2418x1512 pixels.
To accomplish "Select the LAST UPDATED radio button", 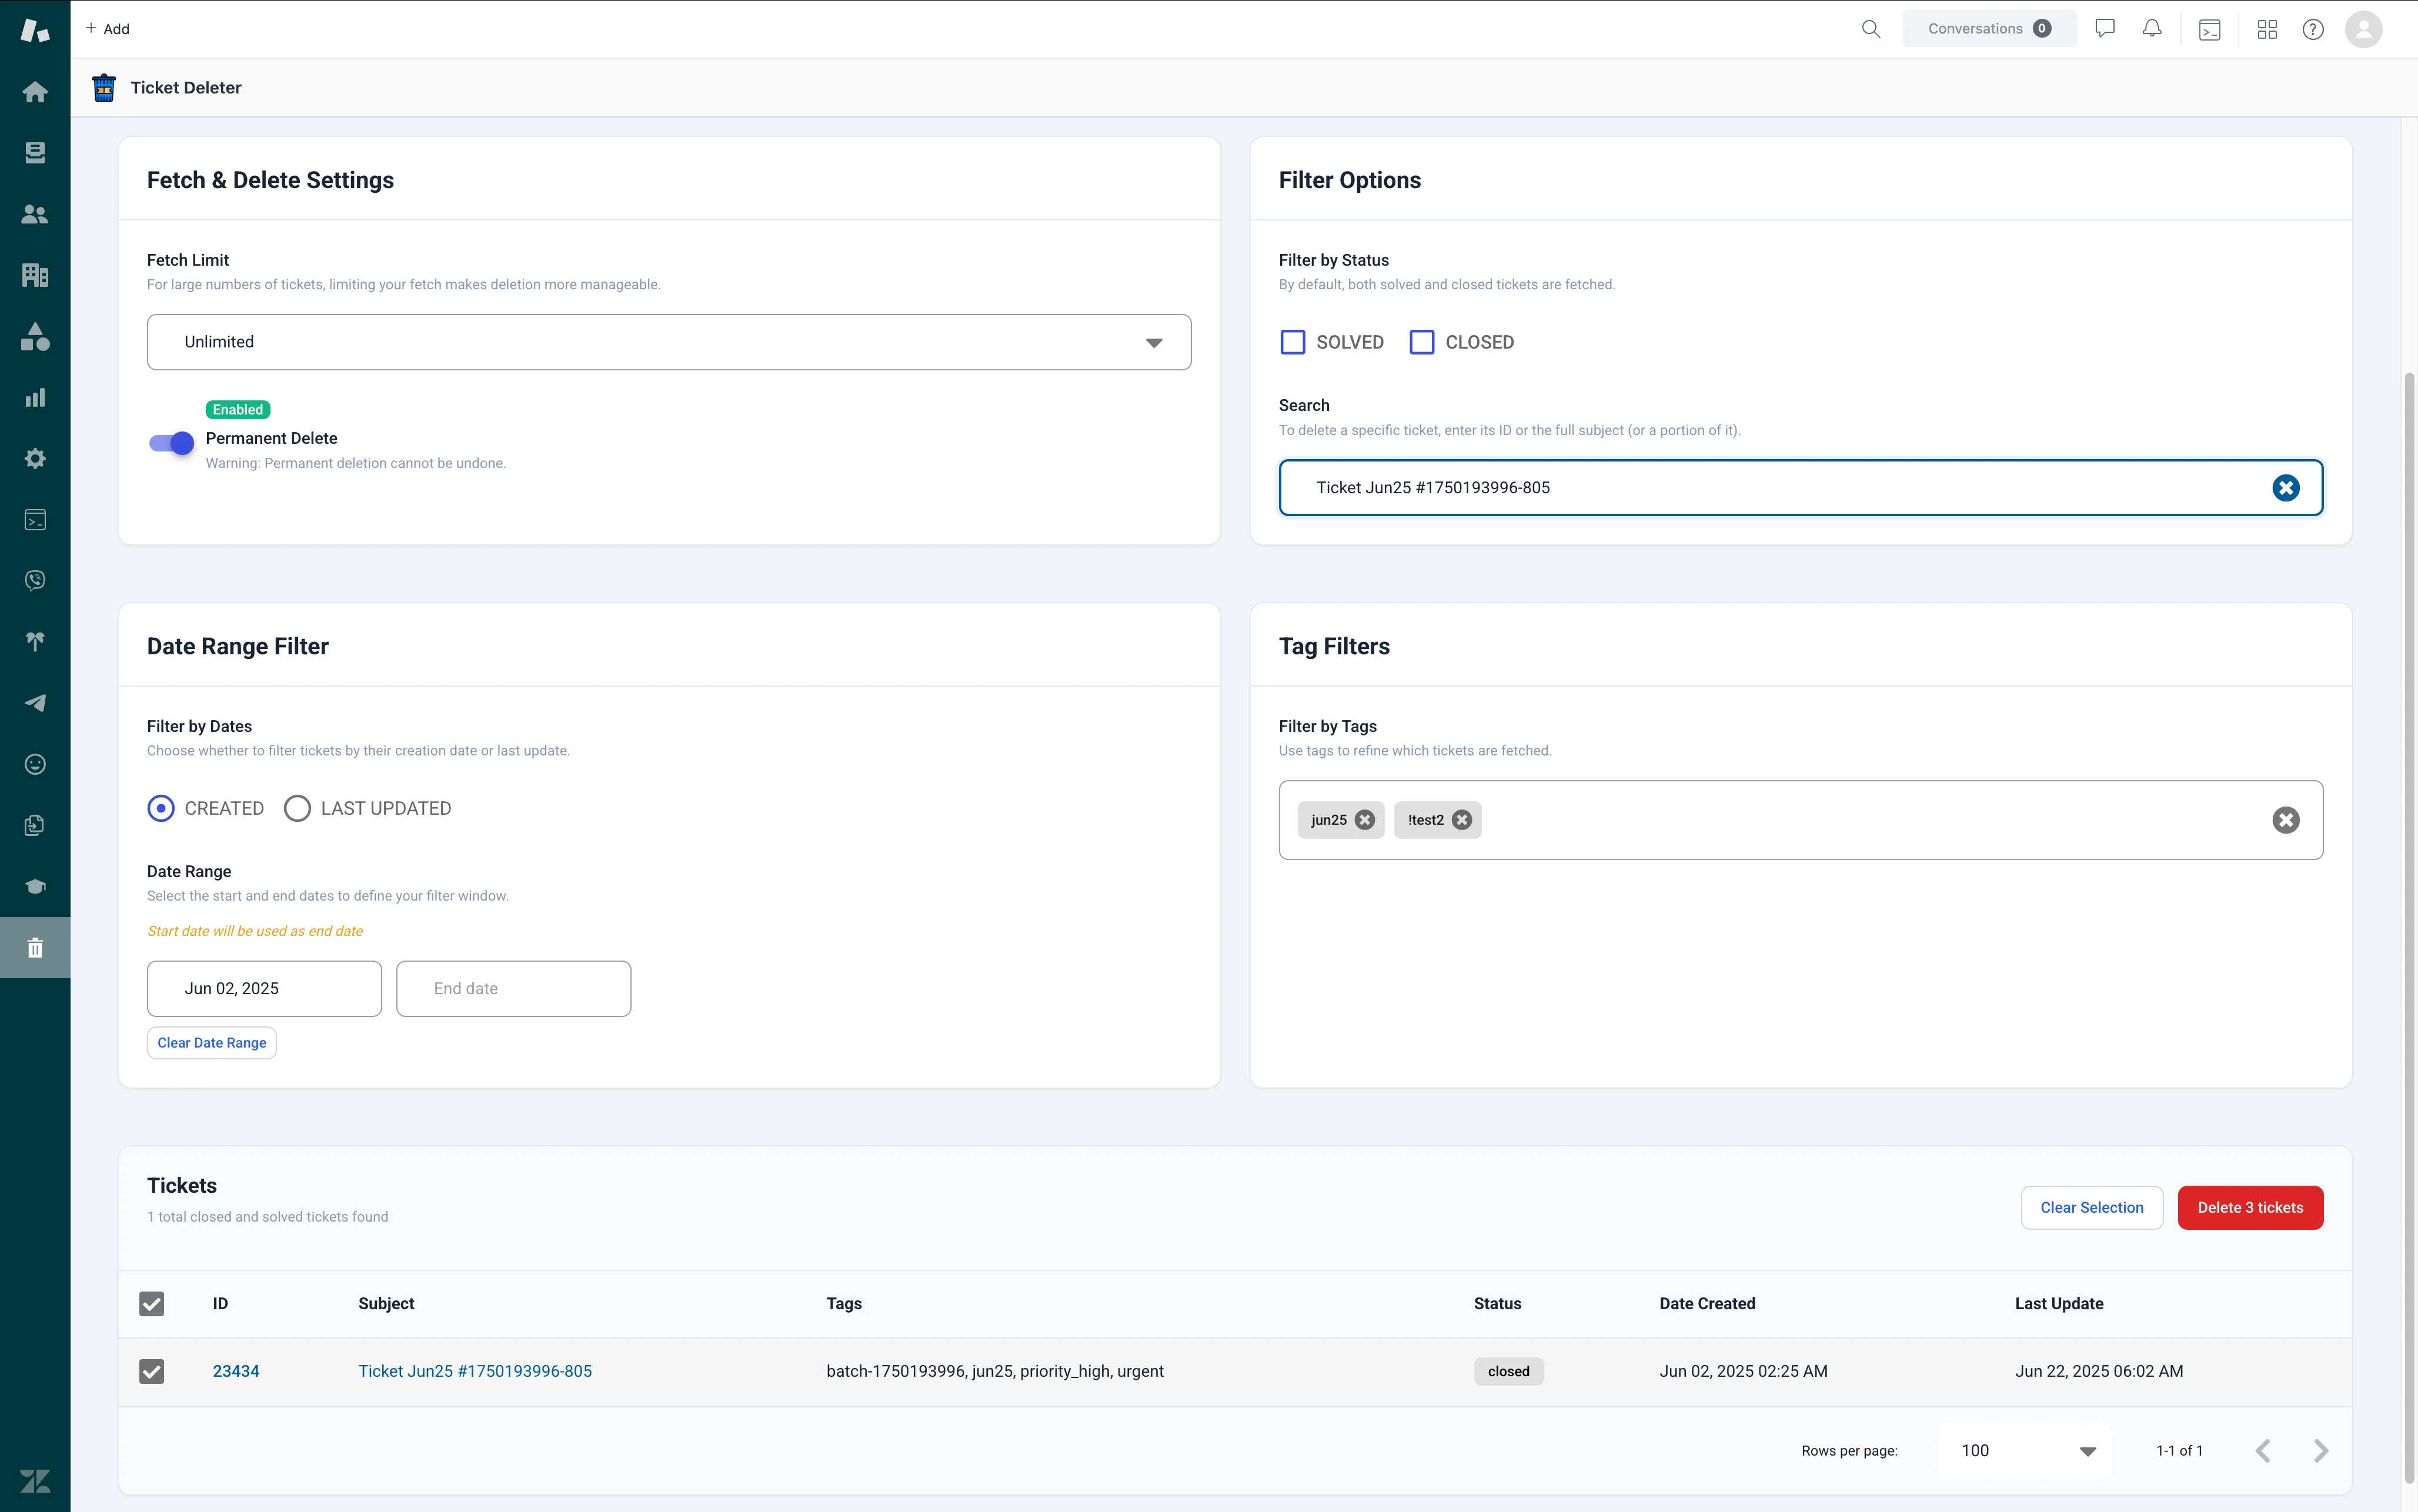I will 297,808.
